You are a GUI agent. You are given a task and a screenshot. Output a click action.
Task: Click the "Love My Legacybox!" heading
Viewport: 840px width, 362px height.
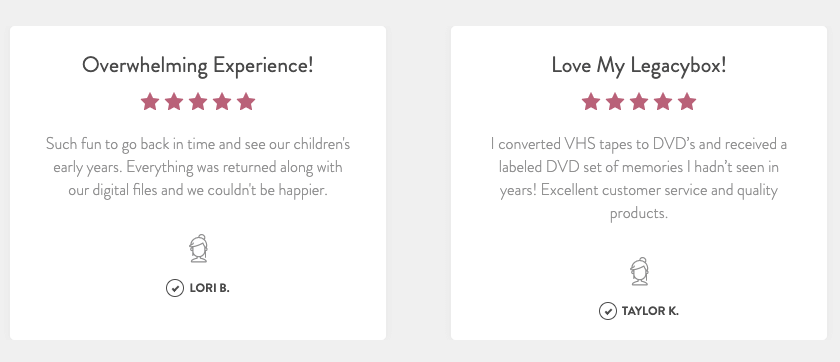pyautogui.click(x=639, y=66)
